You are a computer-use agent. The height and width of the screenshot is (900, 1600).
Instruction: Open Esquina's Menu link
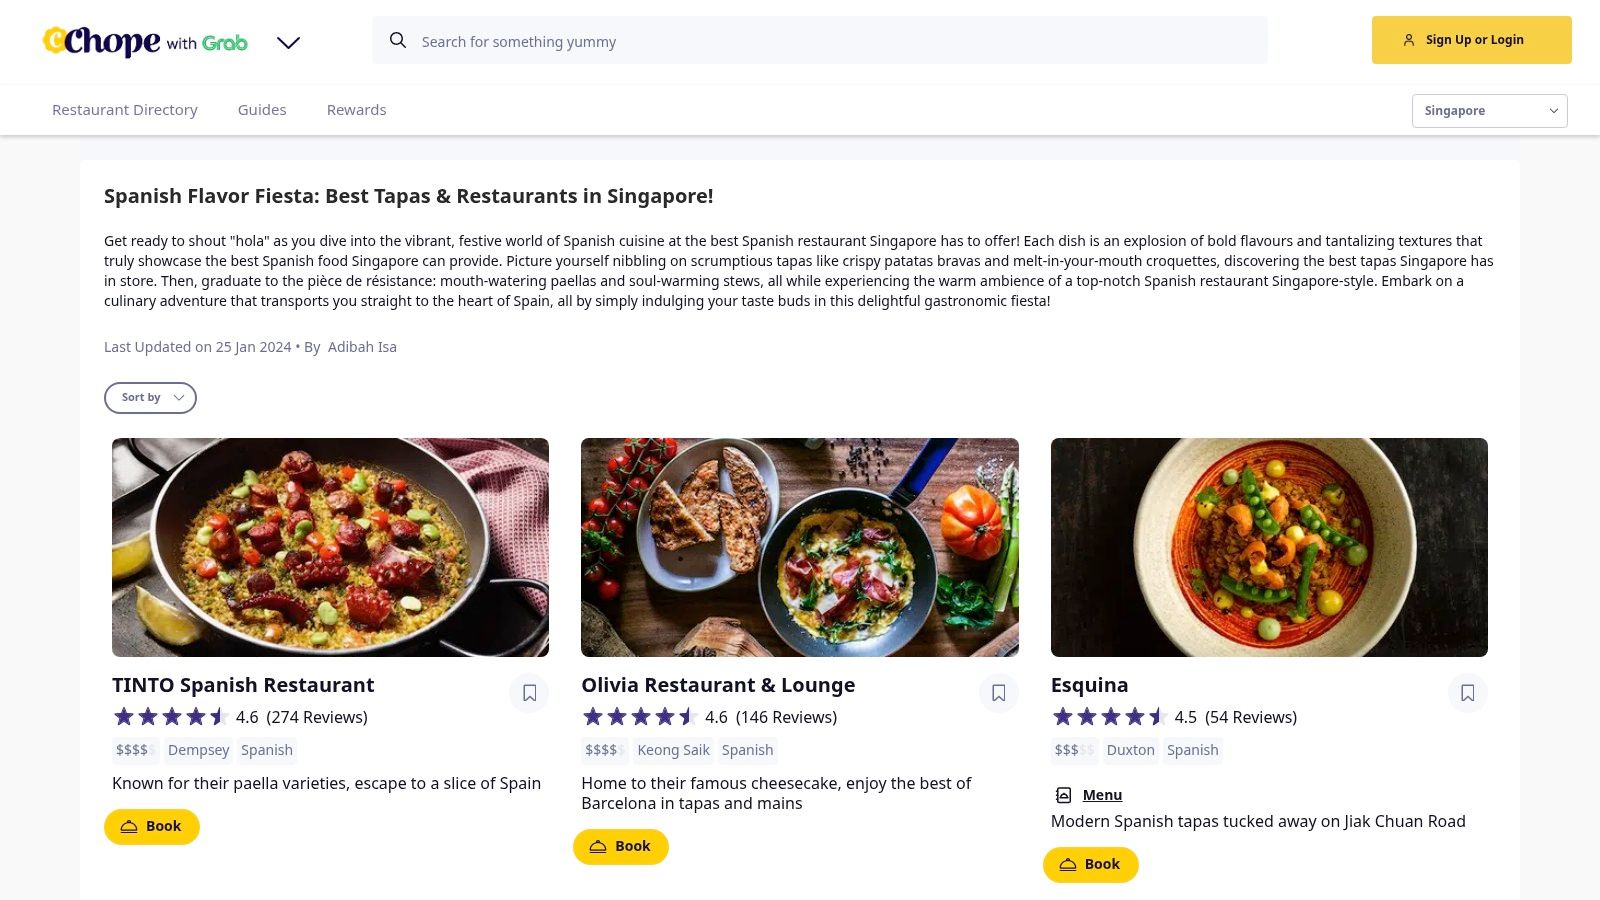1102,795
